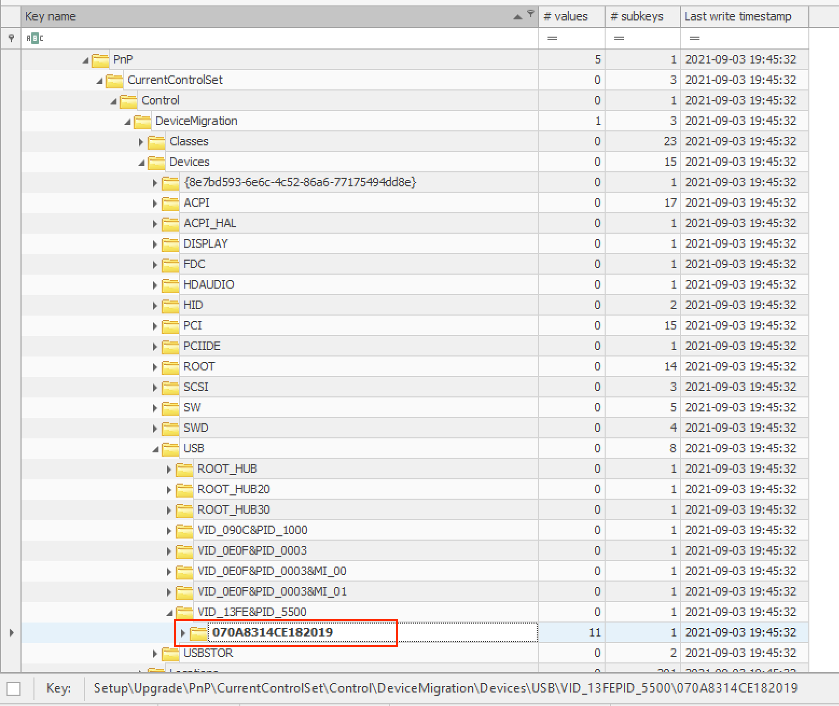839x706 pixels.
Task: Click the filter icon in Key name header
Action: pyautogui.click(x=530, y=13)
